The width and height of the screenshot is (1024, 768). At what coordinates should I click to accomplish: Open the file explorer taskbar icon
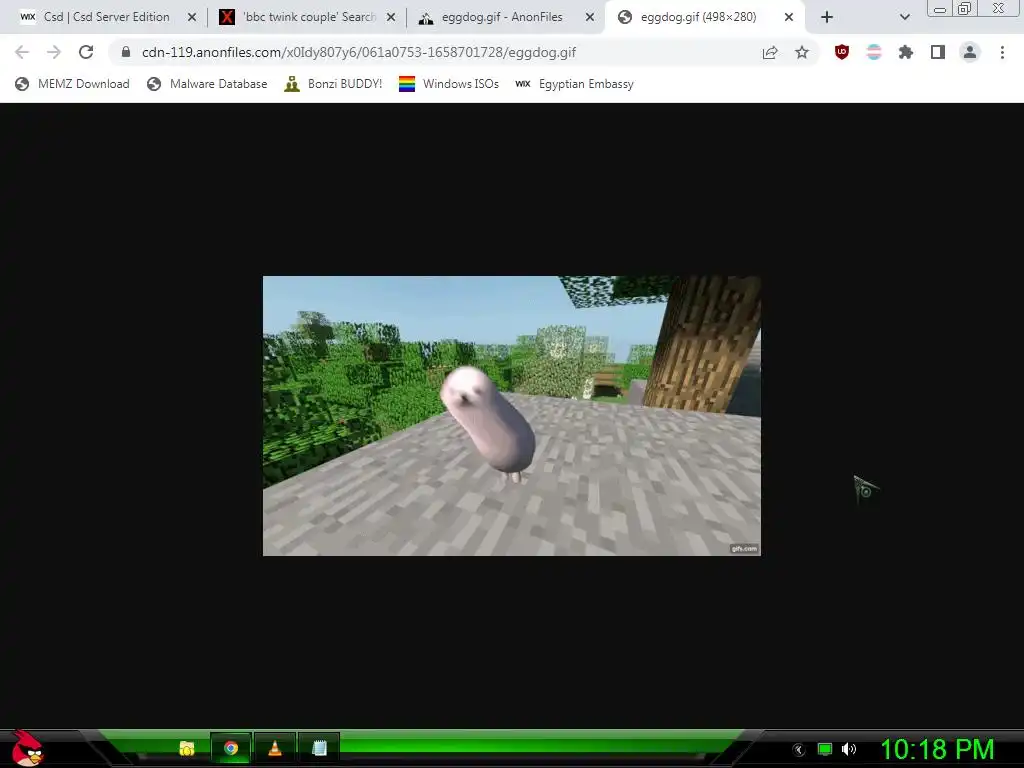[187, 748]
